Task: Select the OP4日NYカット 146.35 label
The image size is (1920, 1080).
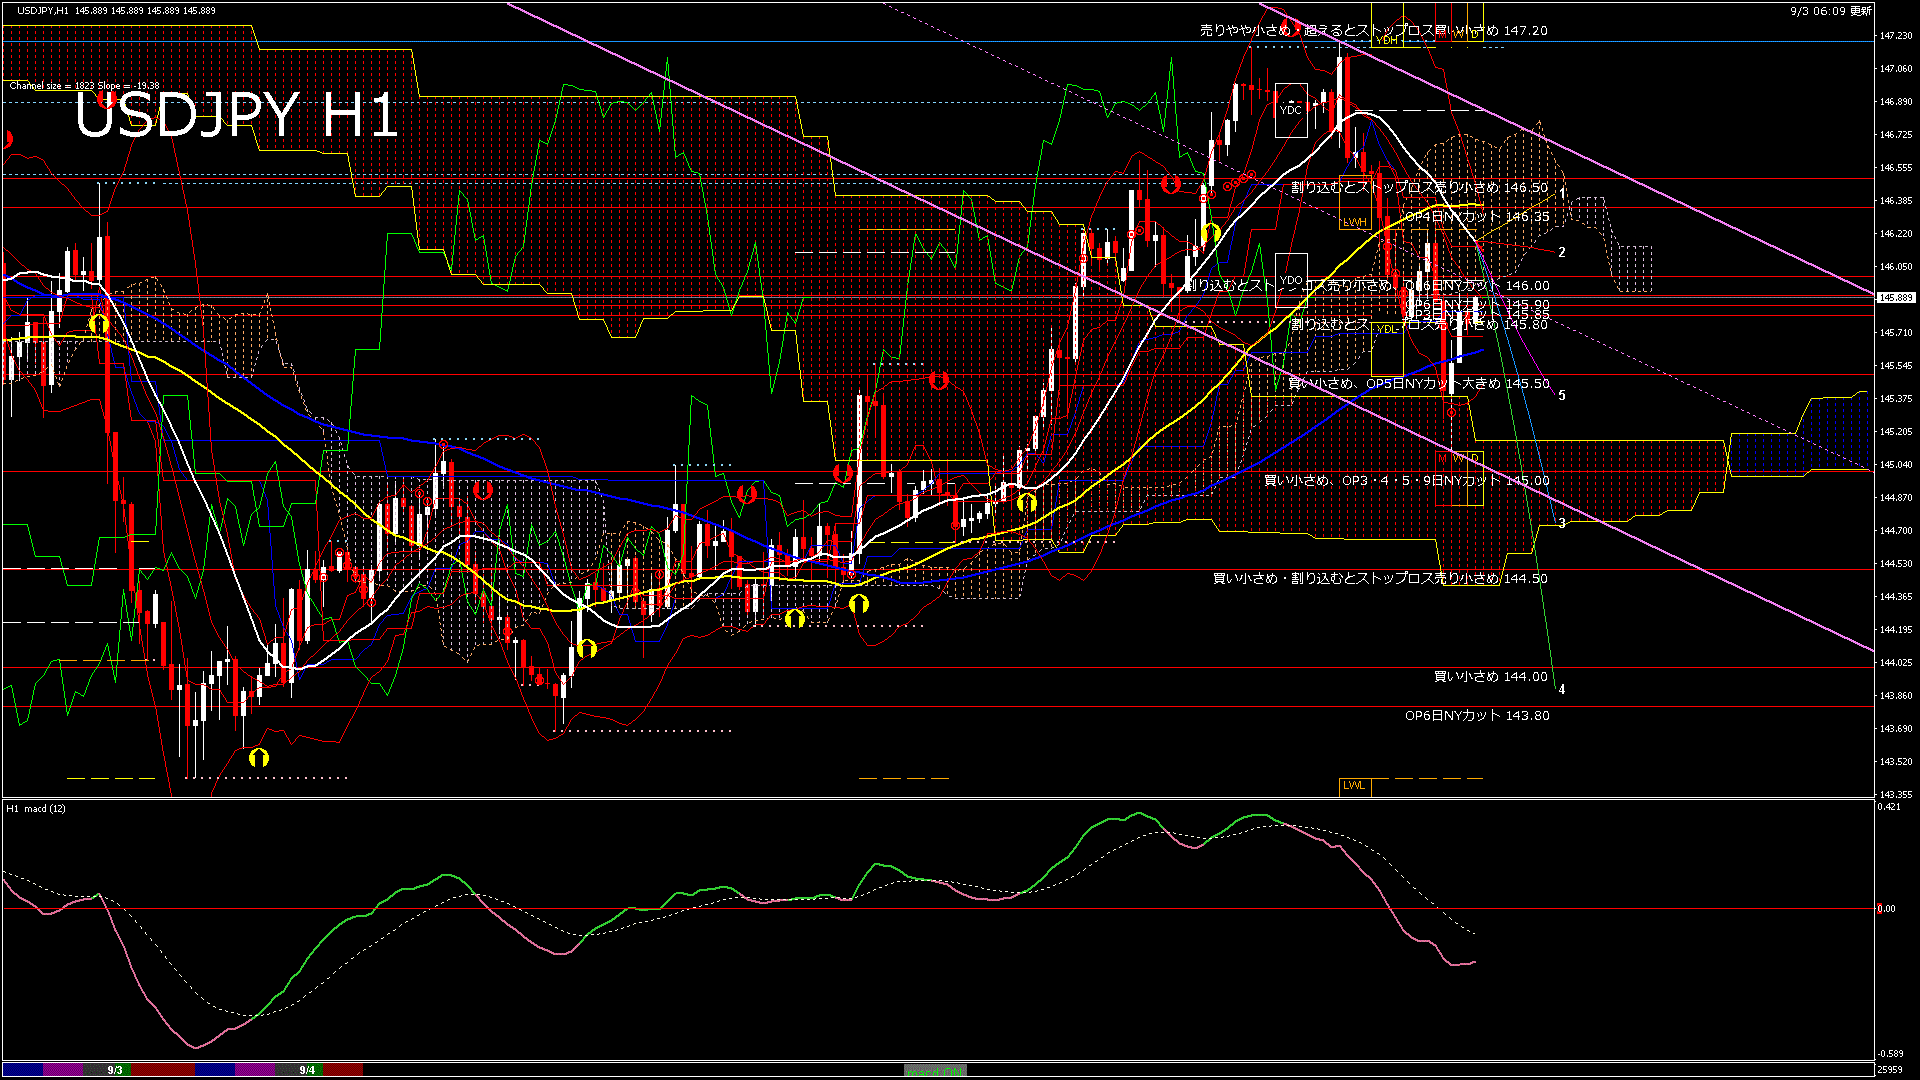Action: pyautogui.click(x=1477, y=216)
